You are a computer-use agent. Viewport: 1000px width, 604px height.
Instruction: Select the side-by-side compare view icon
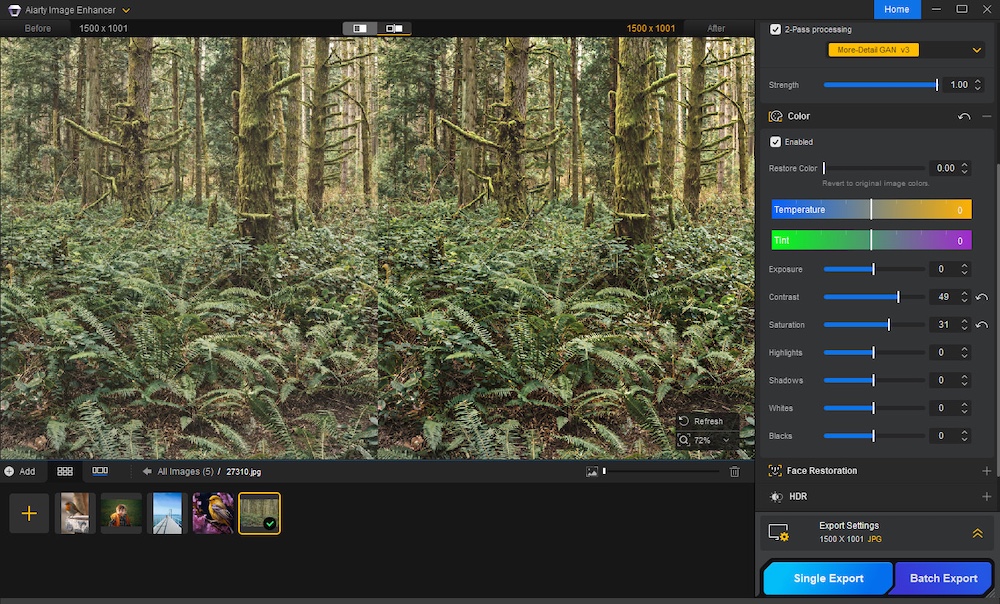coord(360,29)
